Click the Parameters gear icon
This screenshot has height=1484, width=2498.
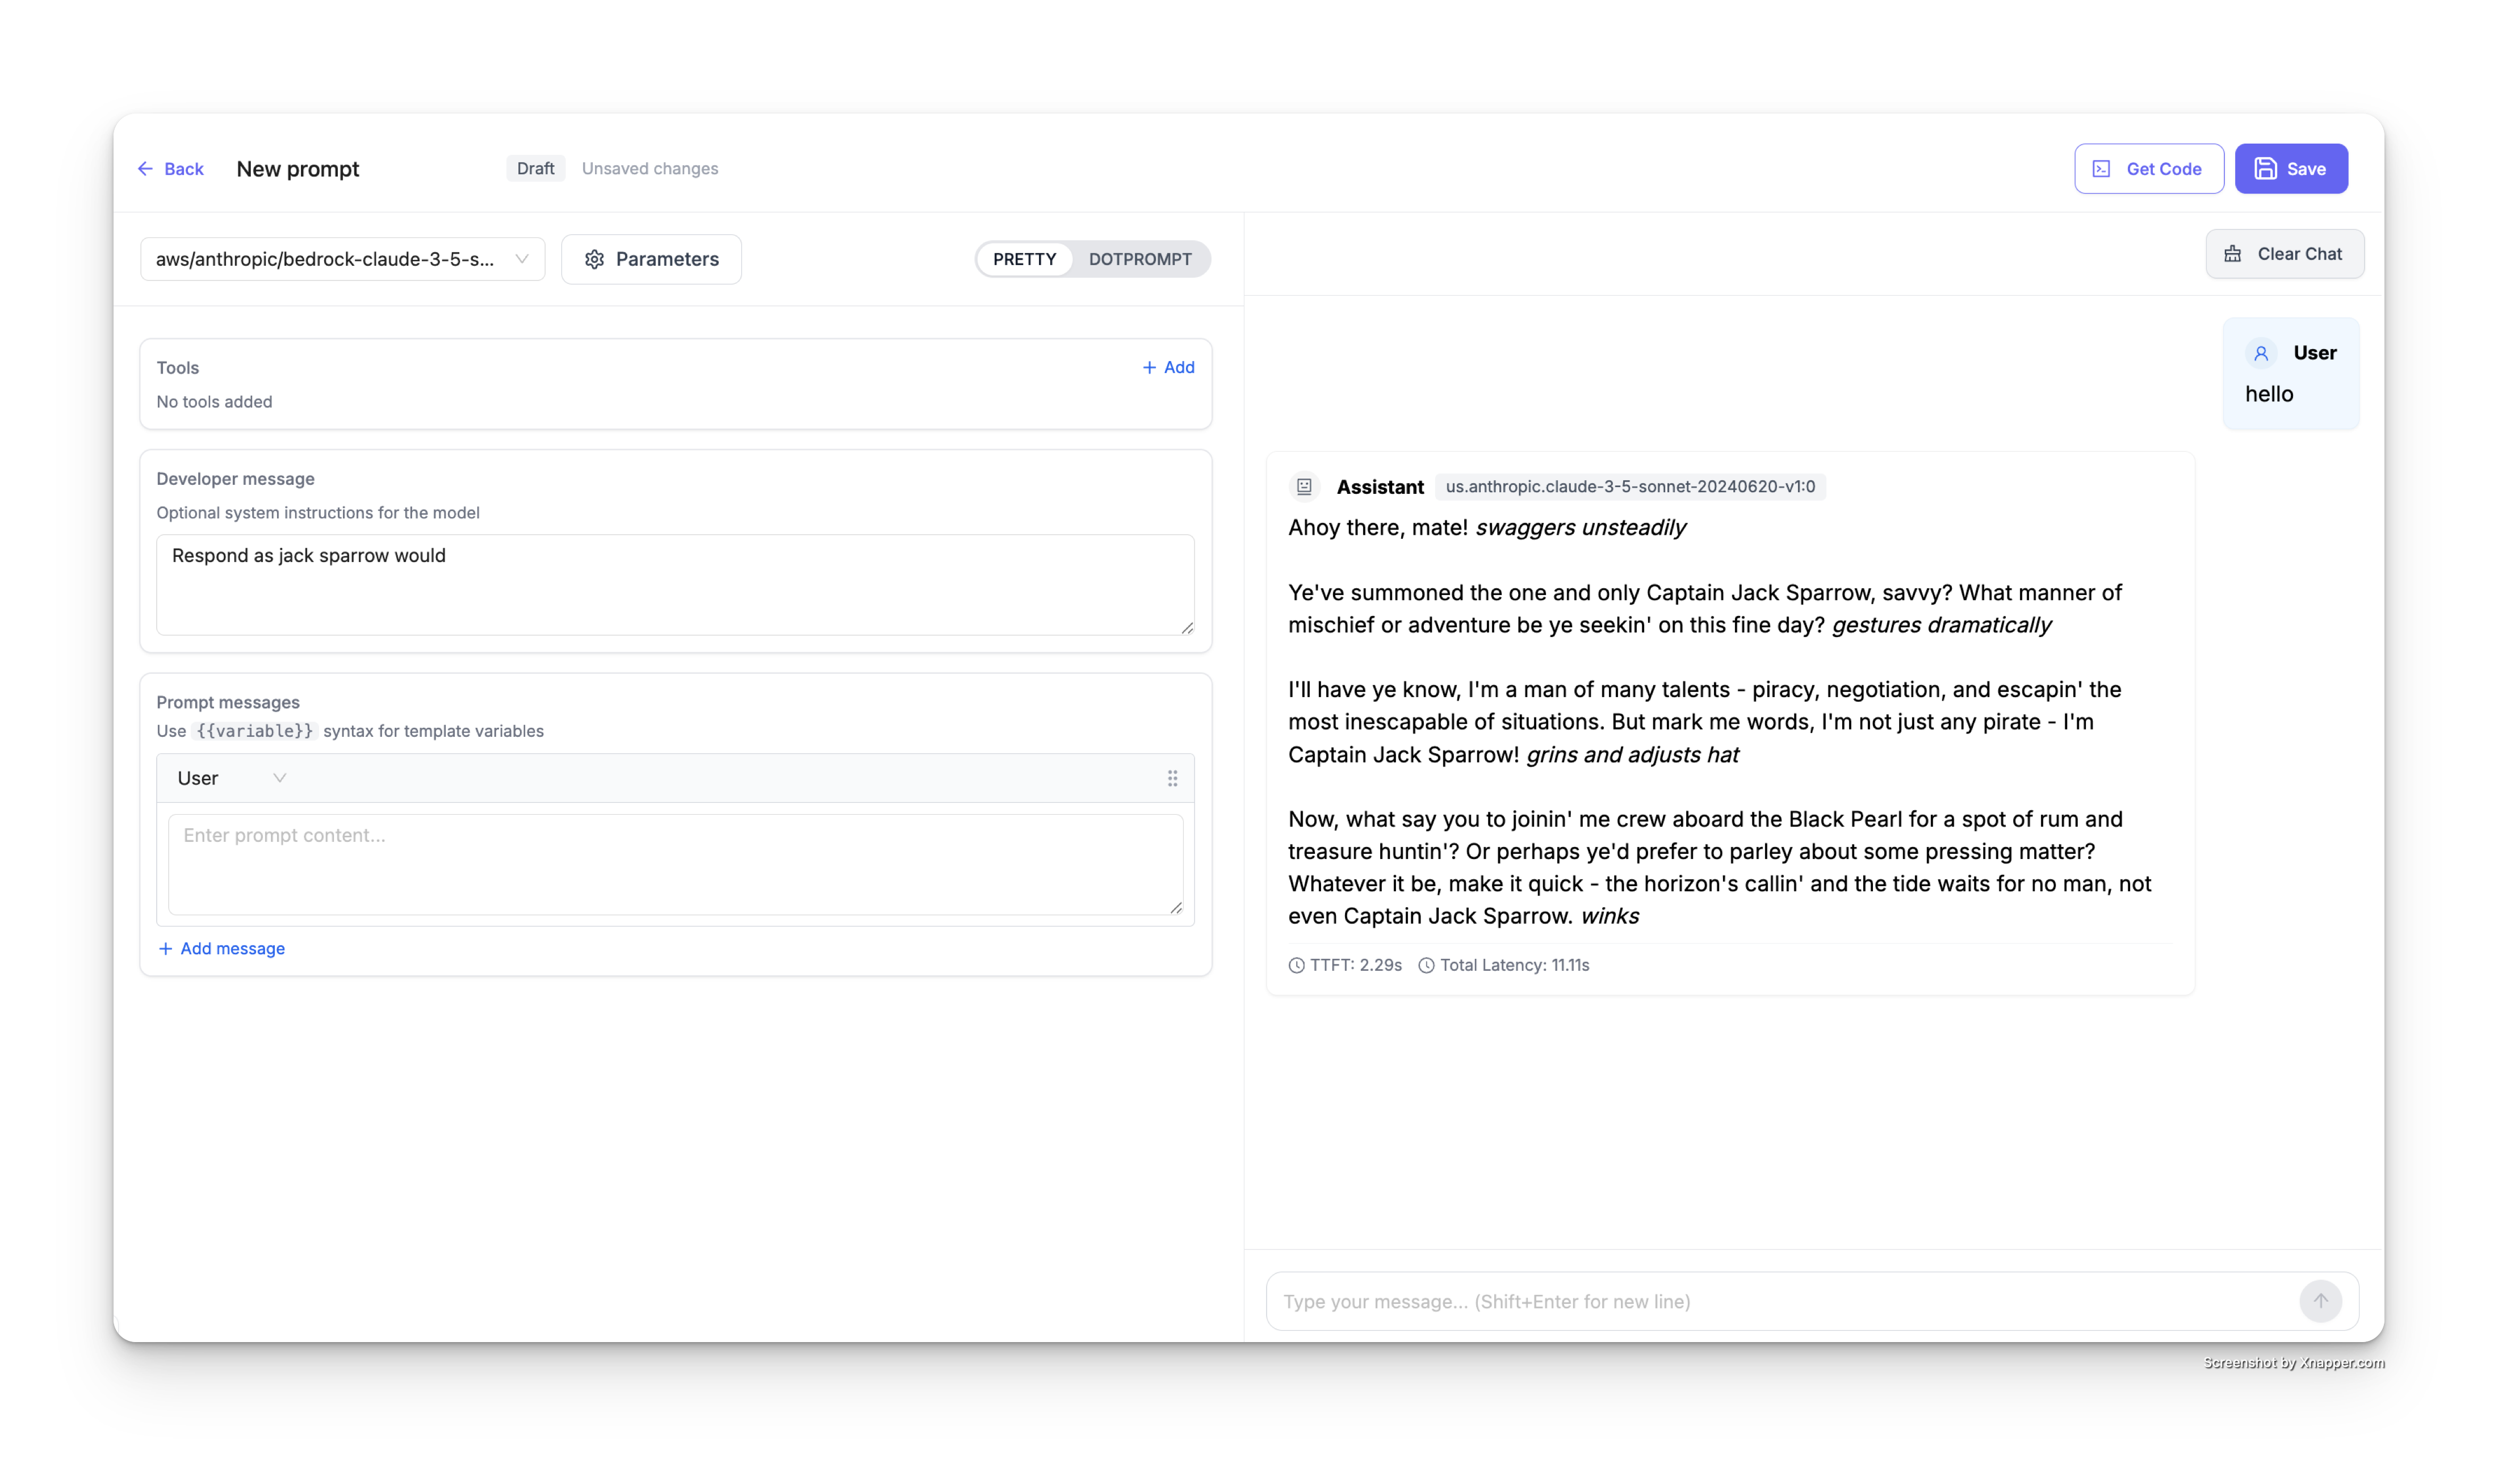[x=594, y=260]
